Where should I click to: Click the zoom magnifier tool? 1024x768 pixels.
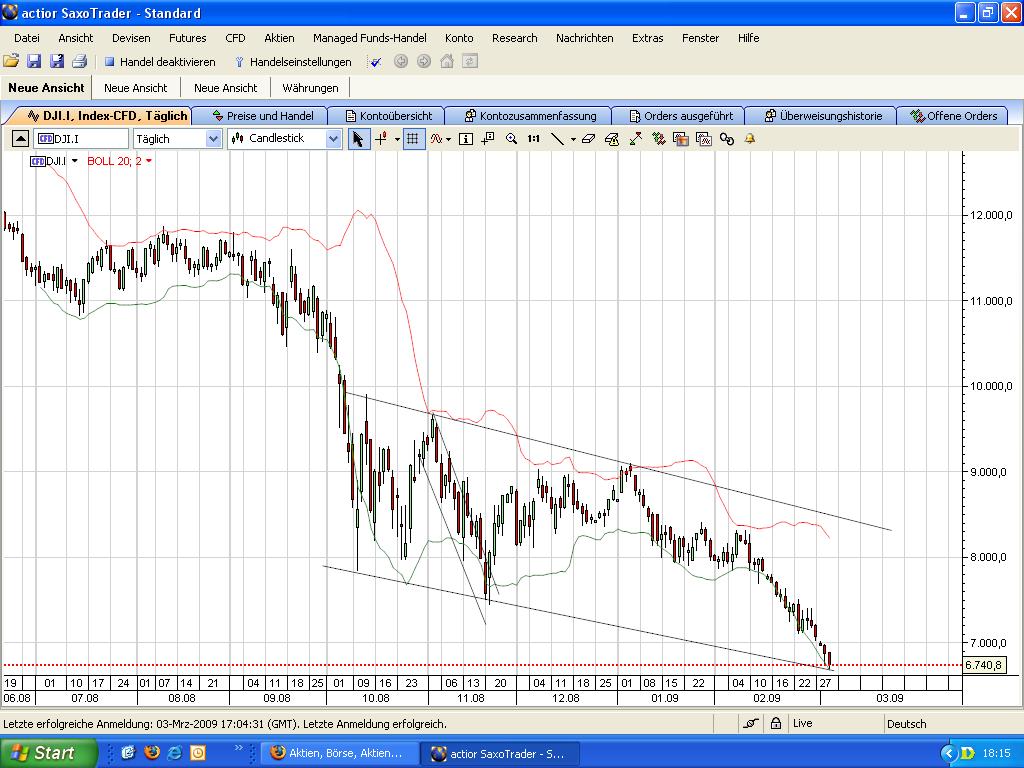(x=511, y=139)
